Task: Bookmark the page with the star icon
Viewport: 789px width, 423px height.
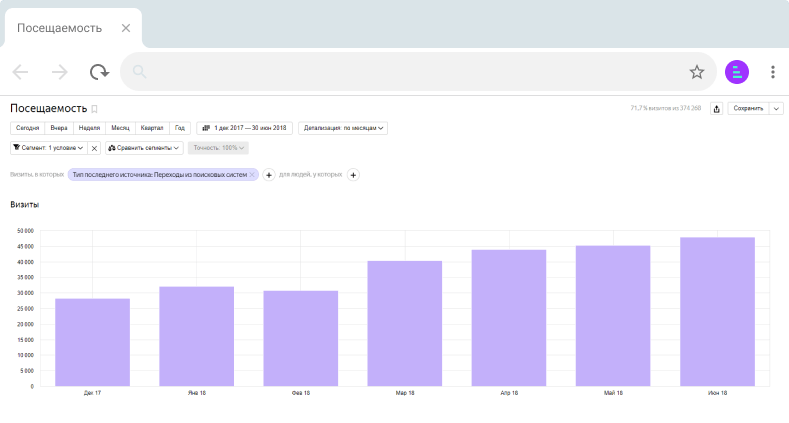Action: [696, 72]
